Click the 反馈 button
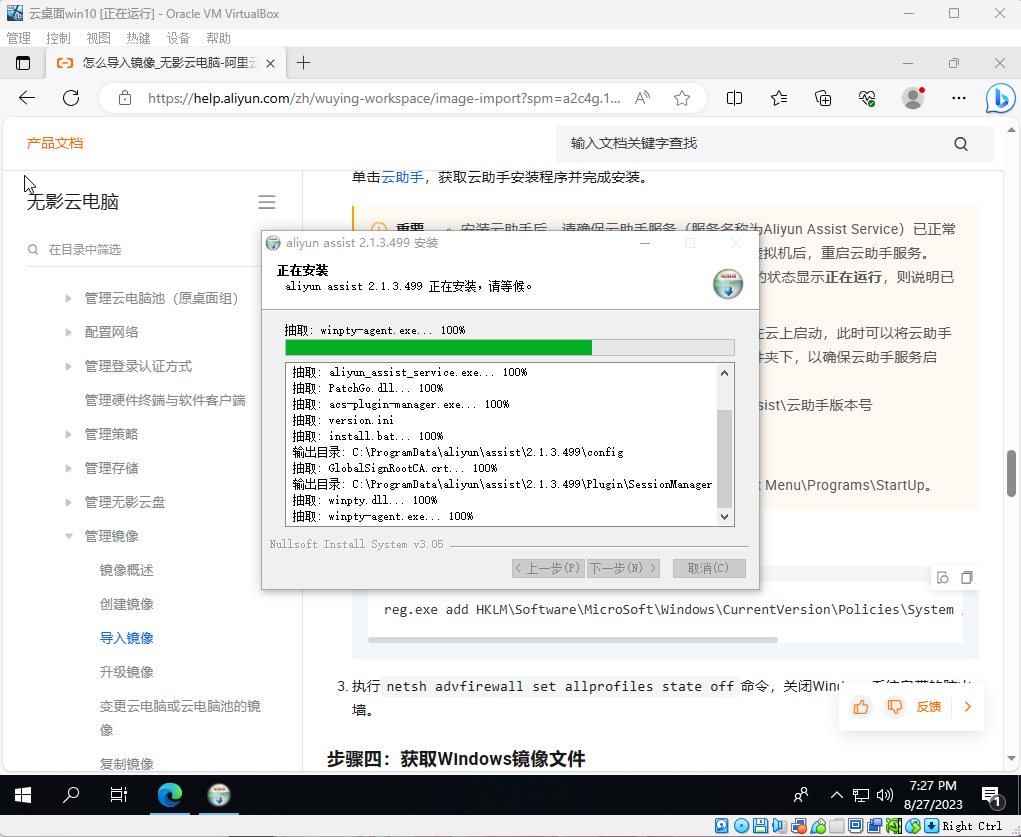 click(929, 707)
